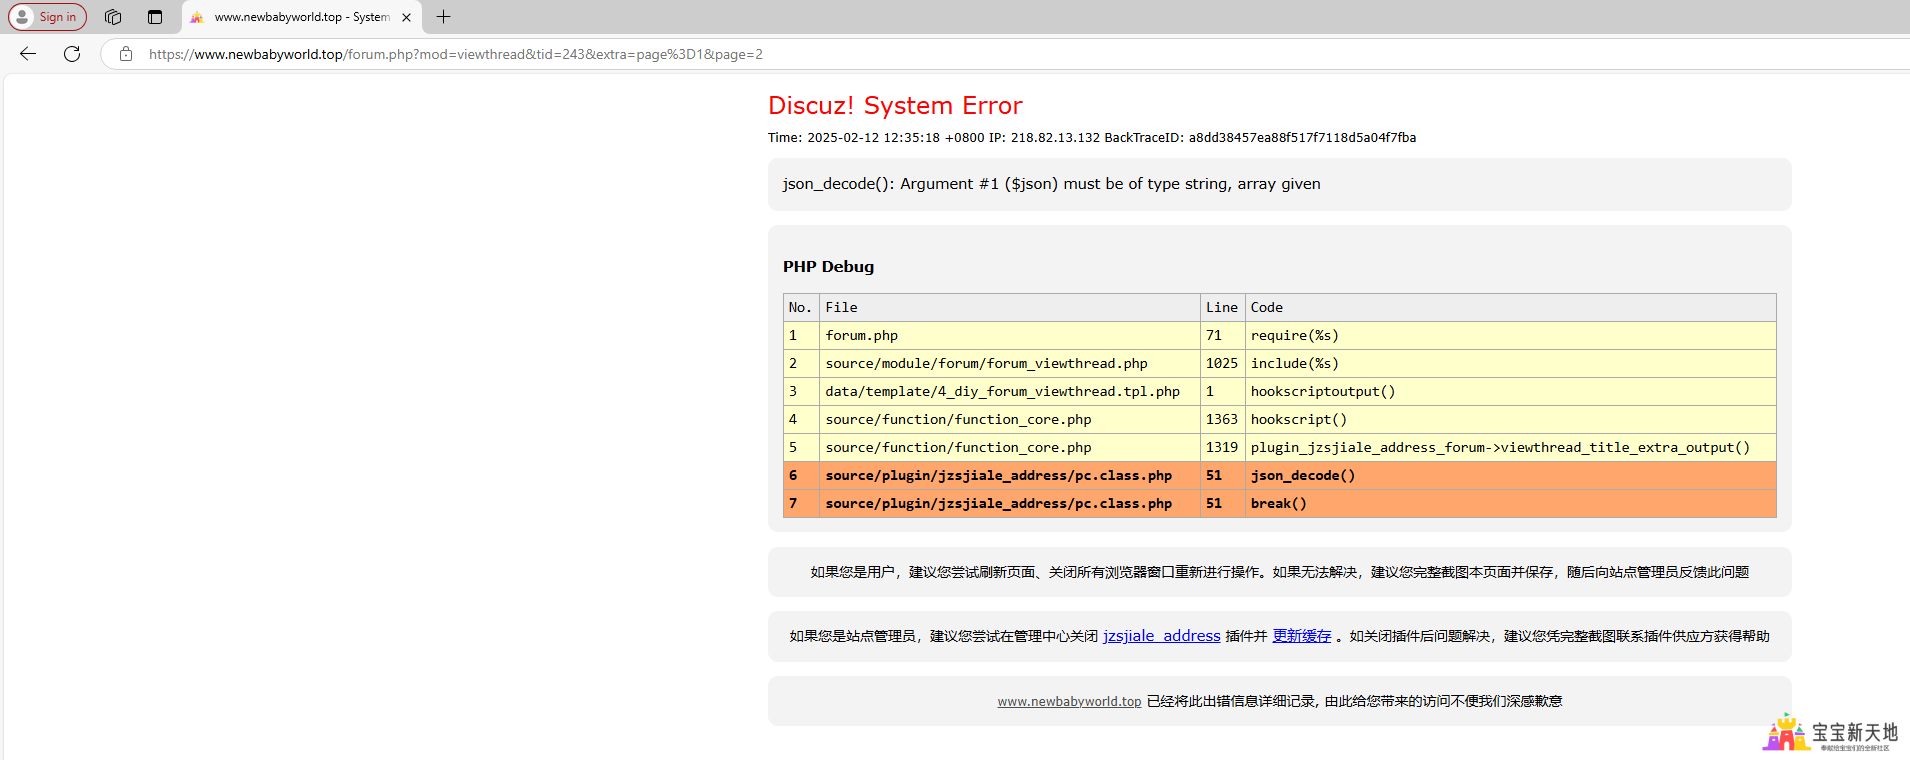Open a new tab with plus icon
The width and height of the screenshot is (1910, 760).
(x=444, y=17)
